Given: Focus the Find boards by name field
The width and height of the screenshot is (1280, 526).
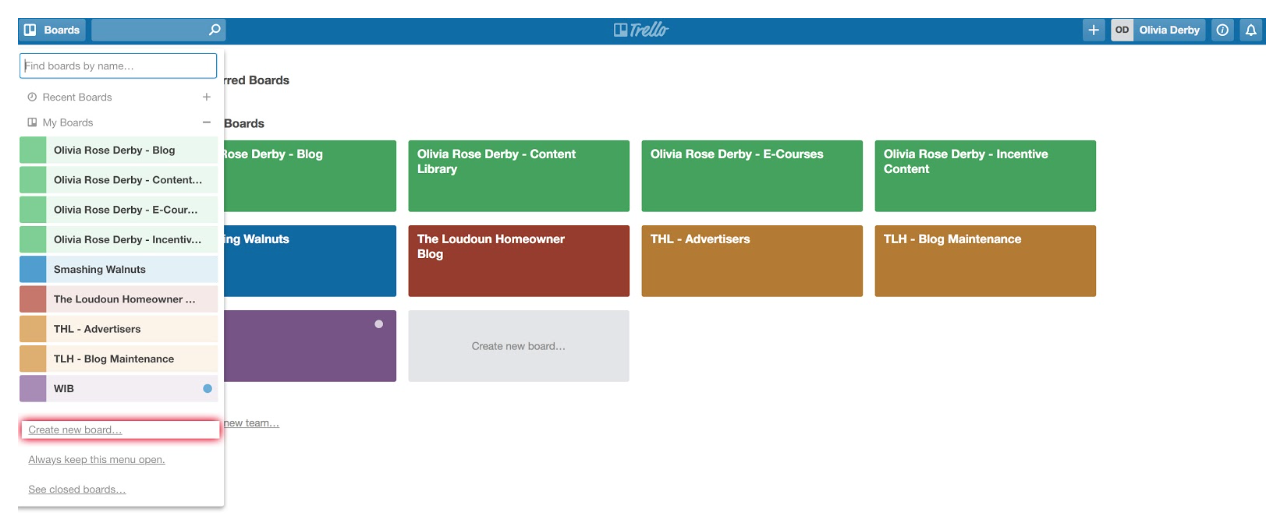Looking at the screenshot, I should 118,66.
